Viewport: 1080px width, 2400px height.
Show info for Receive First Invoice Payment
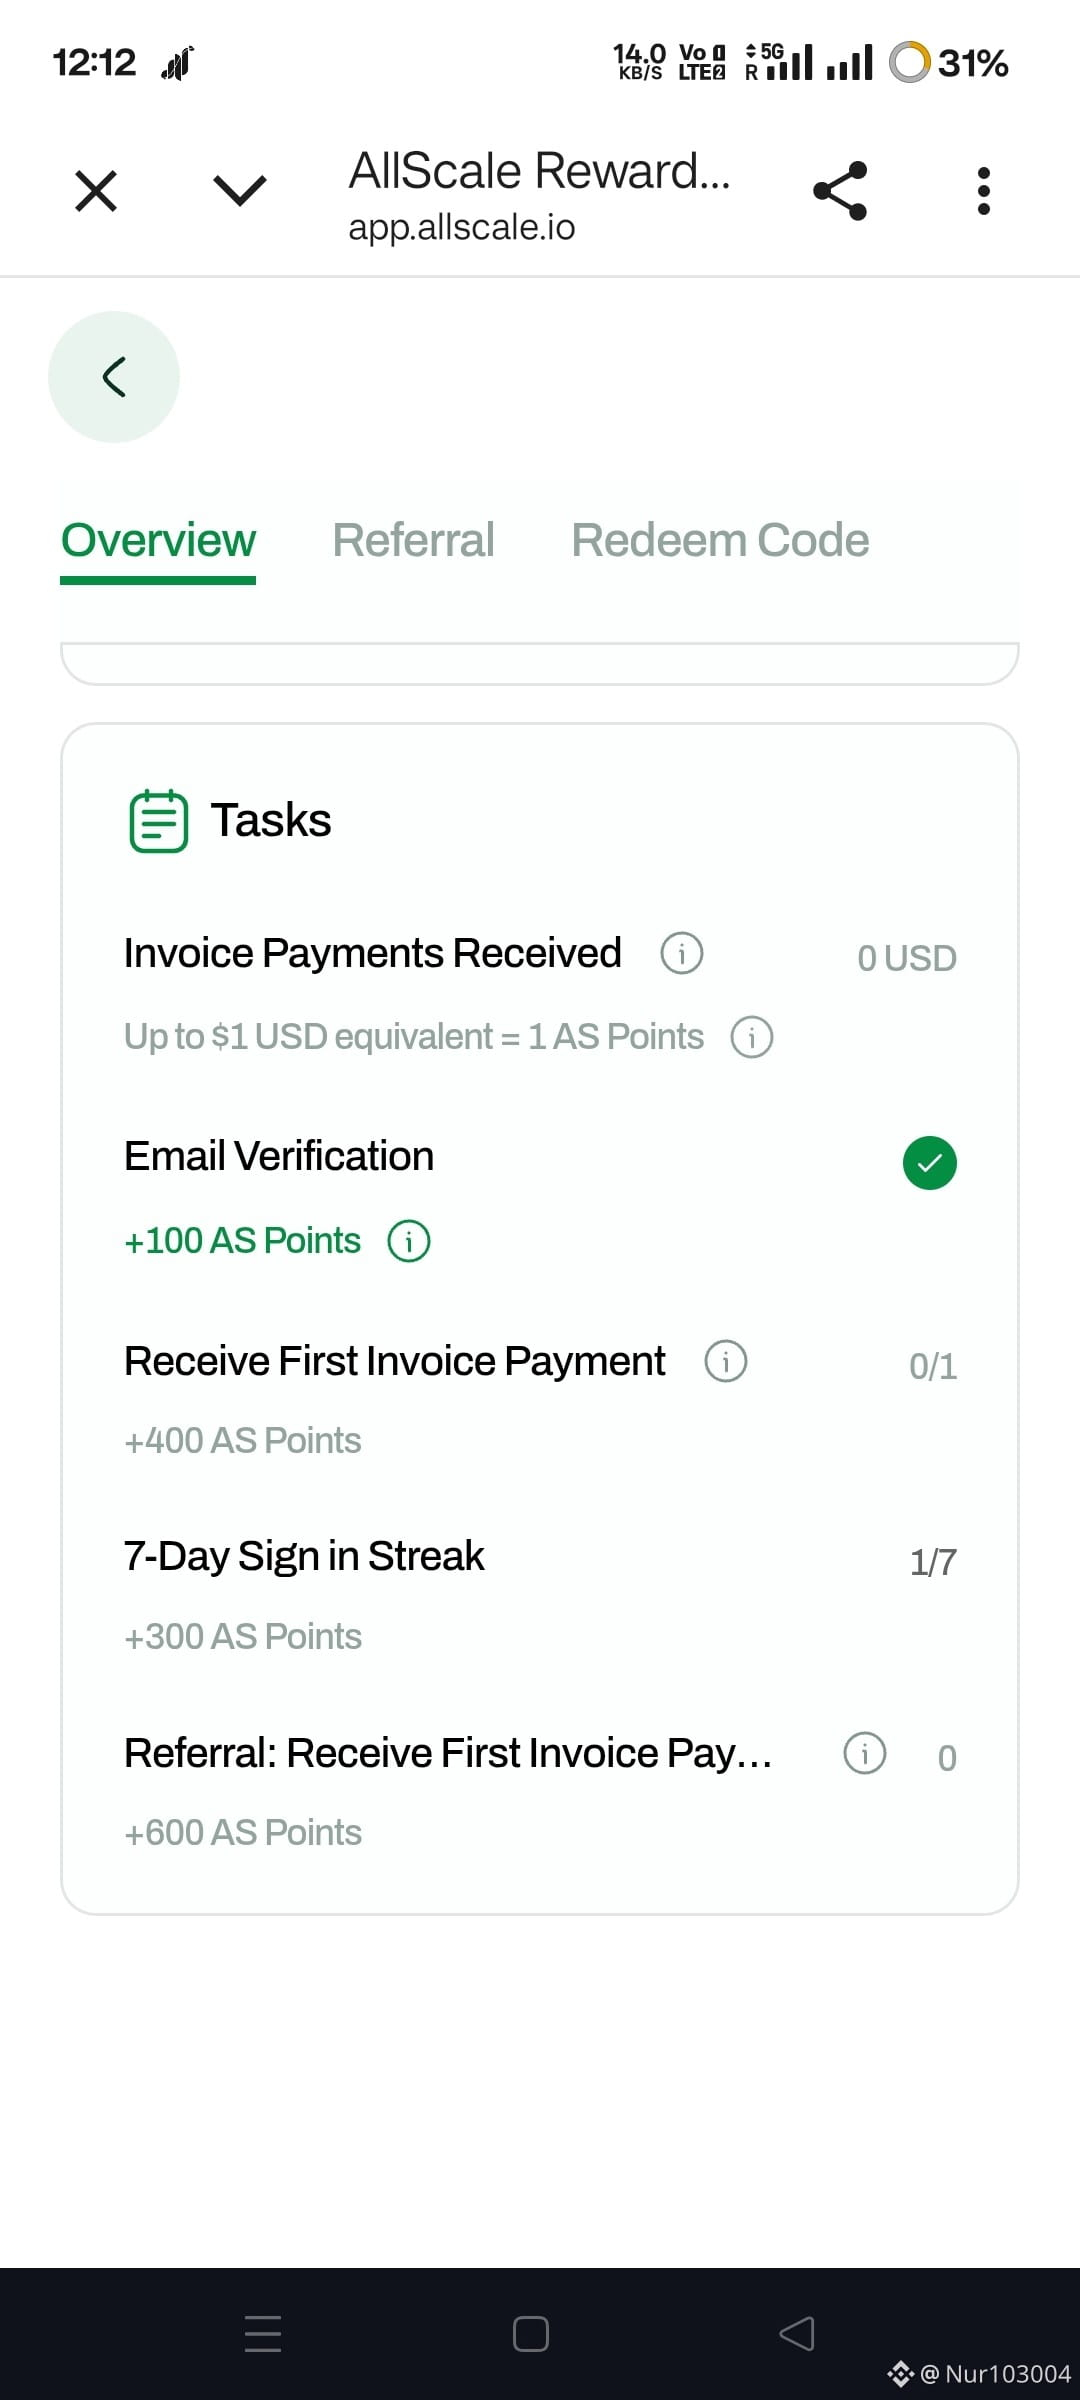tap(726, 1361)
